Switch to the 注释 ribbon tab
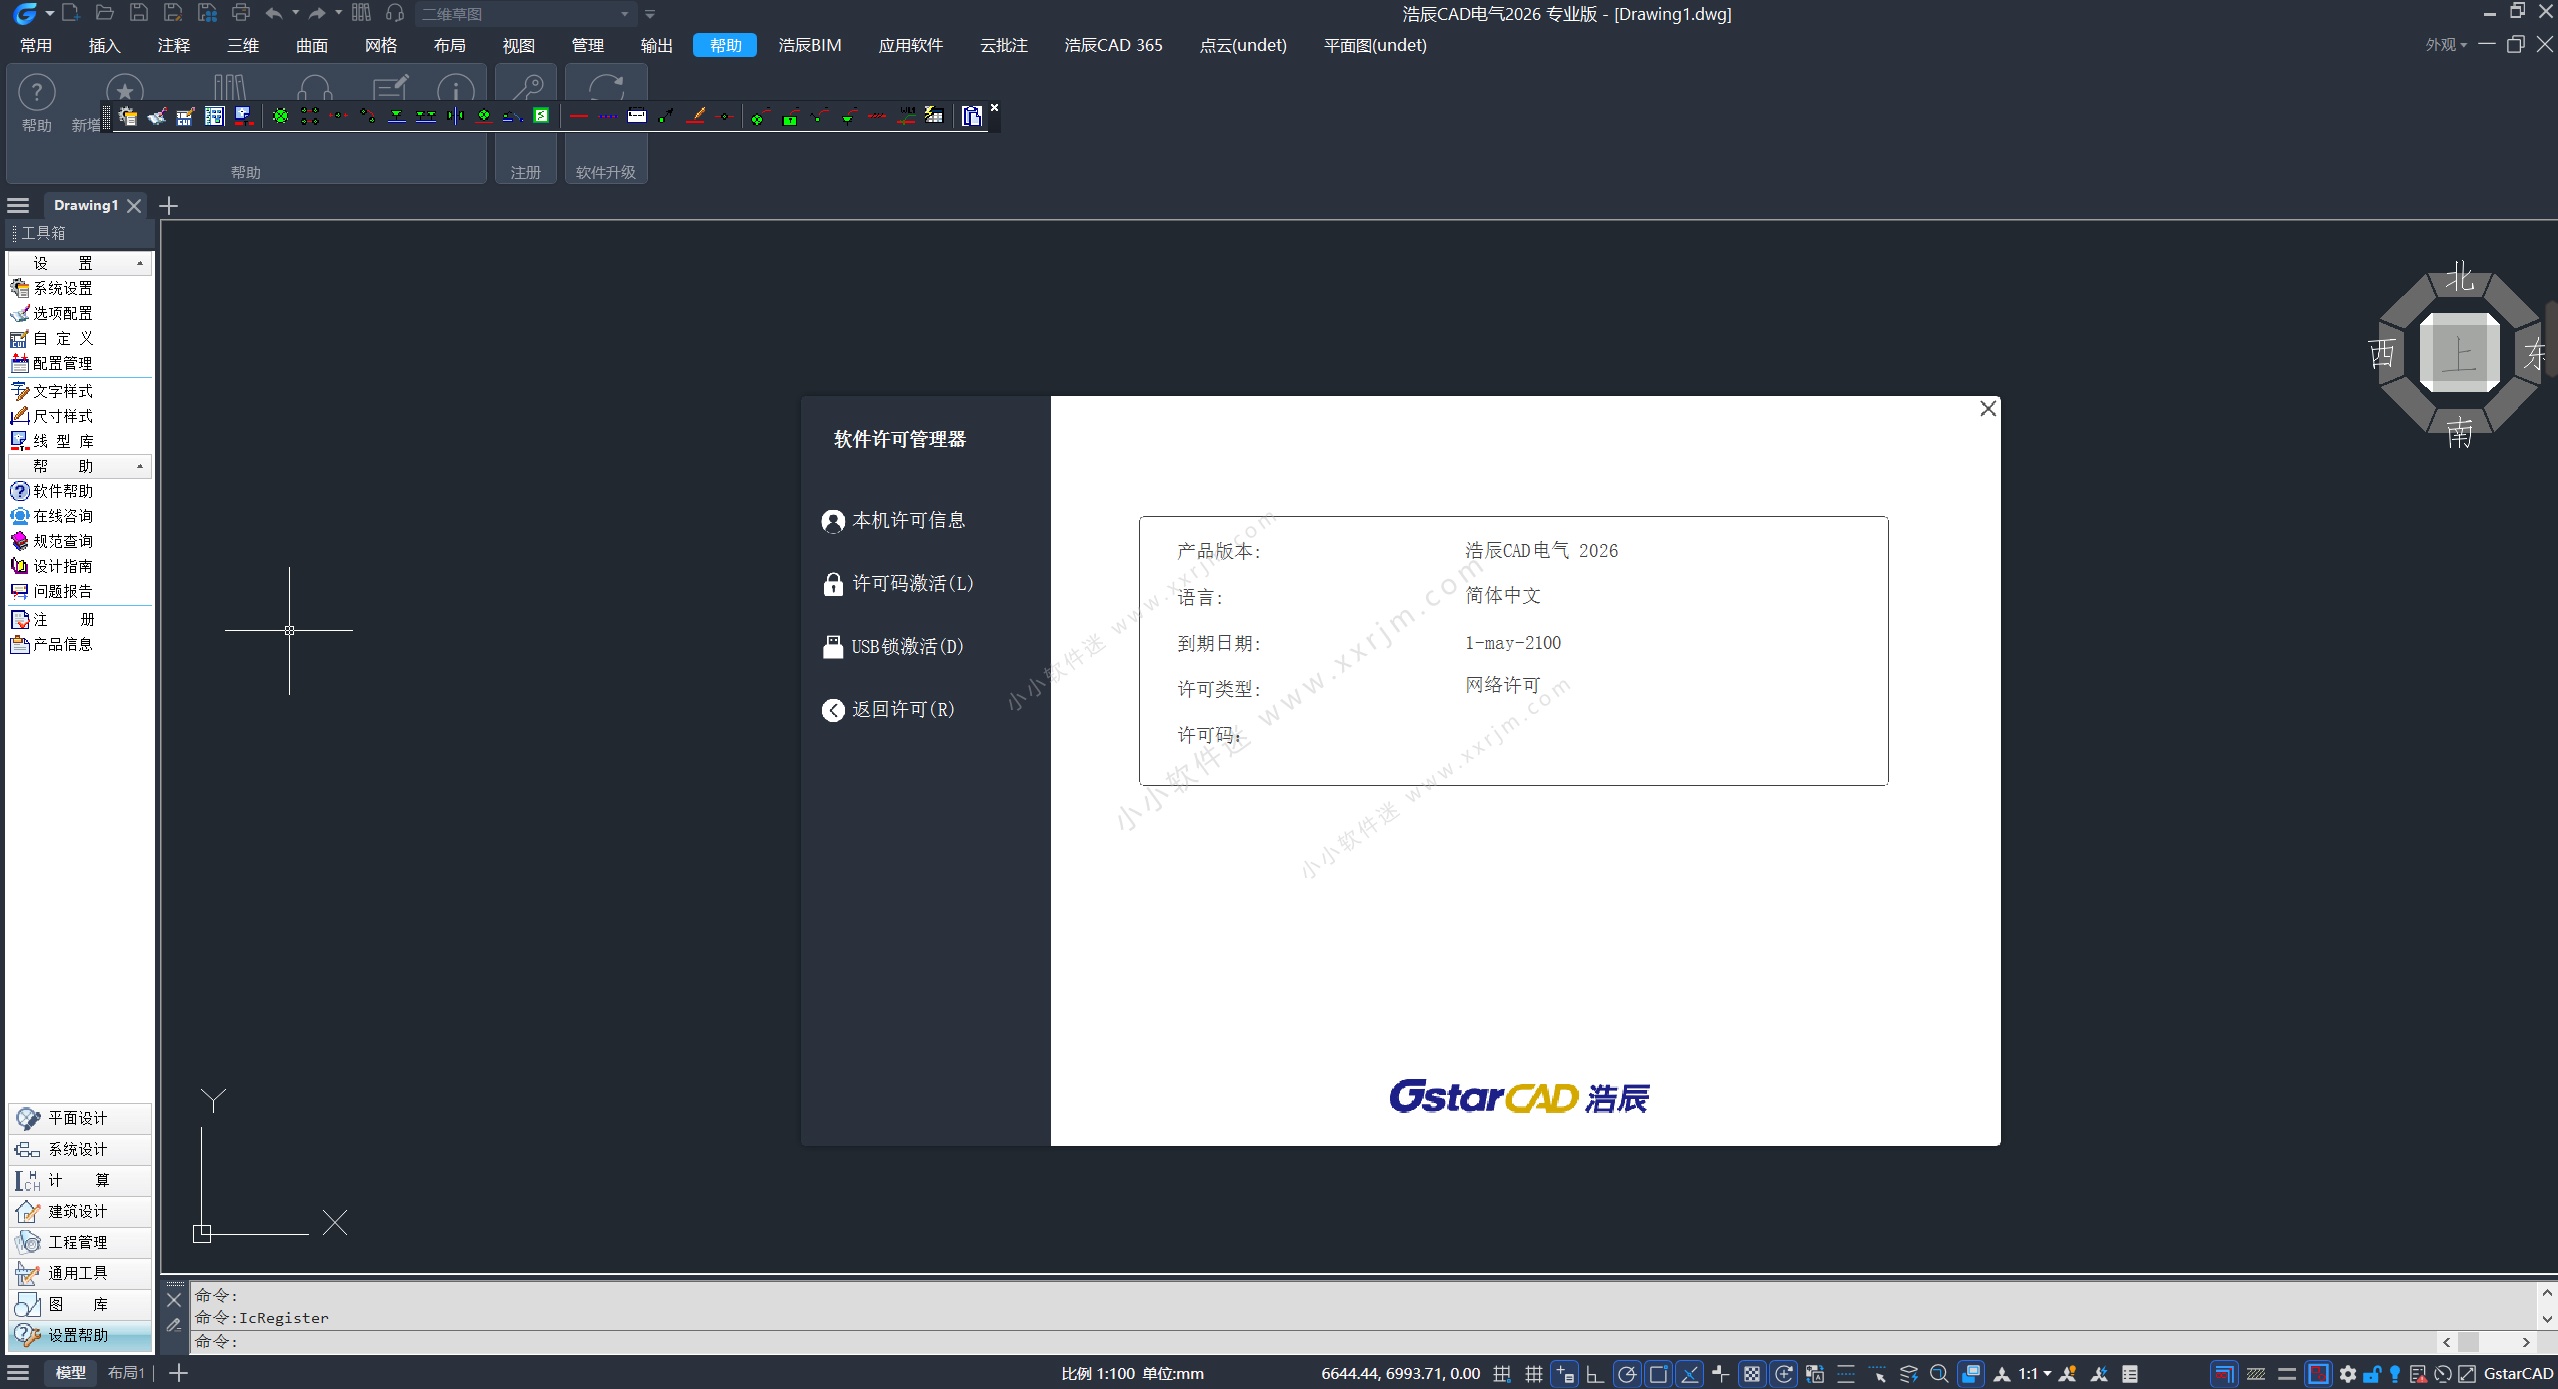Screen dimensions: 2558x1389 [173, 45]
